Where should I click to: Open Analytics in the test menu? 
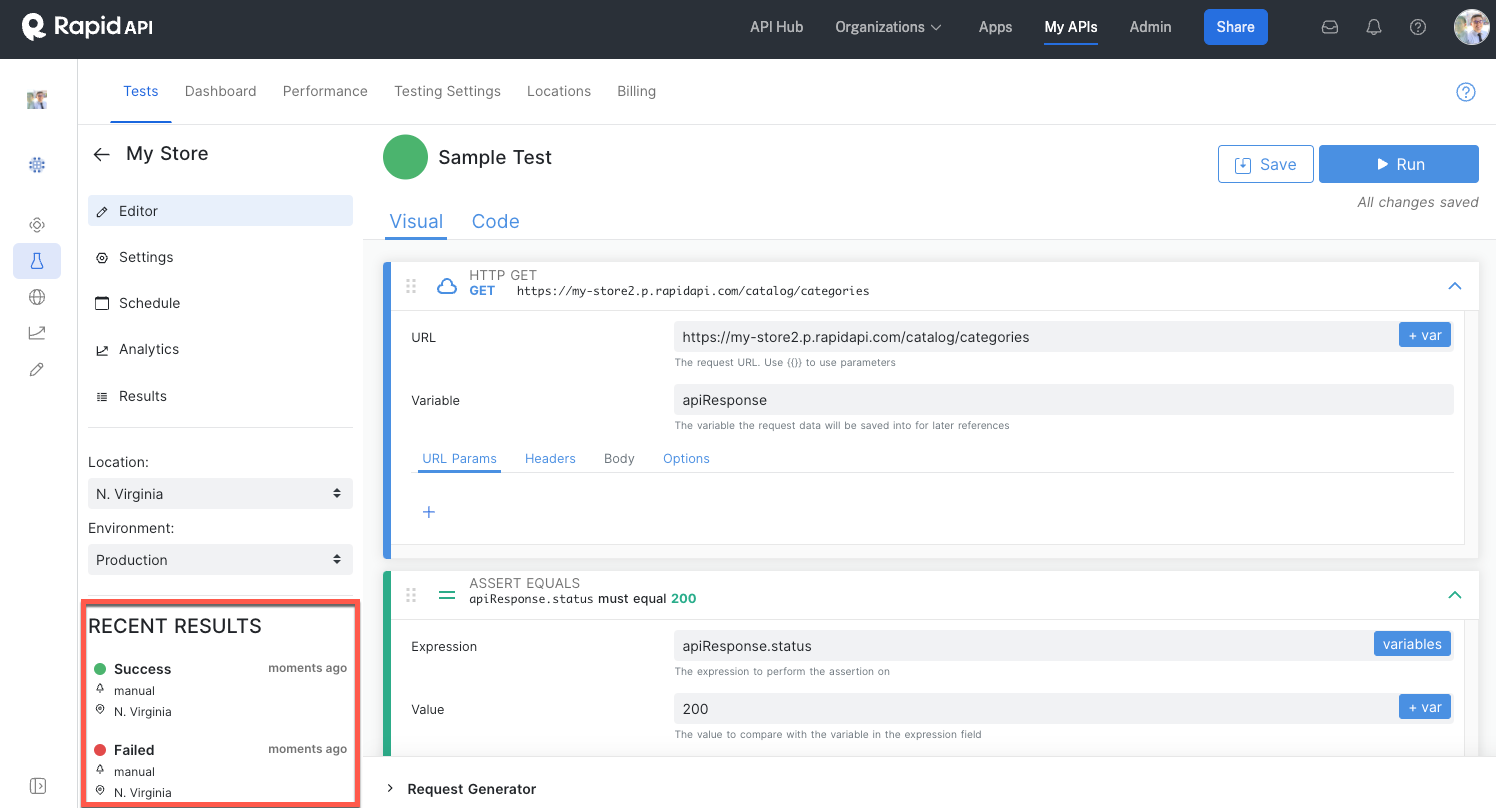[x=220, y=349]
